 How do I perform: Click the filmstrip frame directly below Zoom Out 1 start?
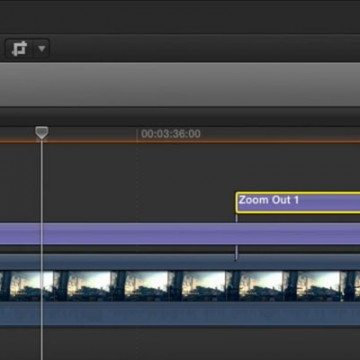click(x=254, y=286)
